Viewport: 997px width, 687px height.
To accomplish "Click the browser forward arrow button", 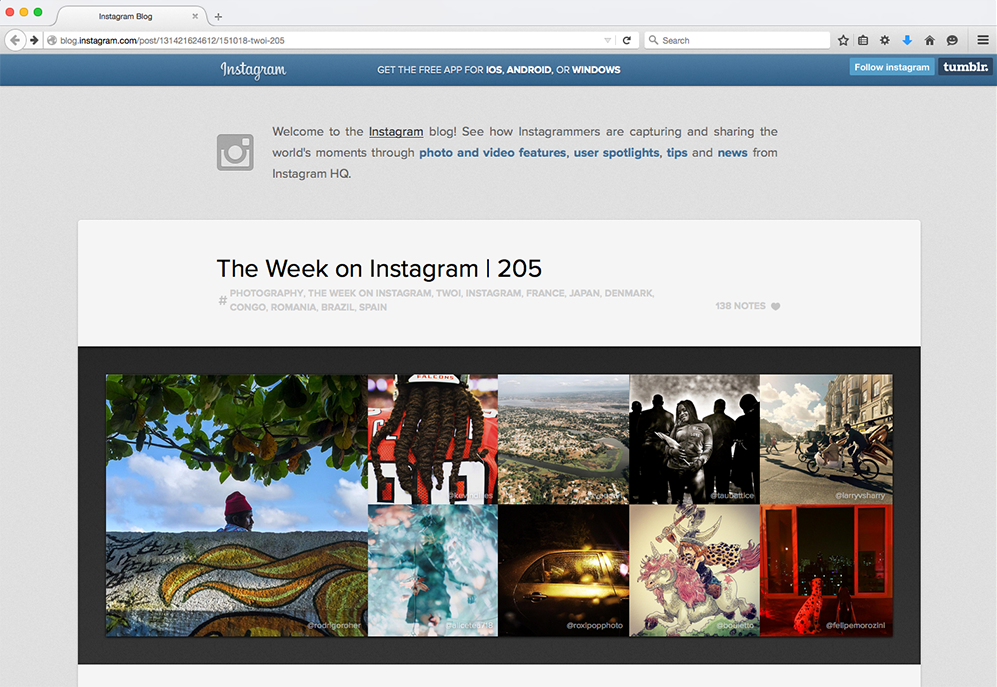I will pyautogui.click(x=34, y=40).
